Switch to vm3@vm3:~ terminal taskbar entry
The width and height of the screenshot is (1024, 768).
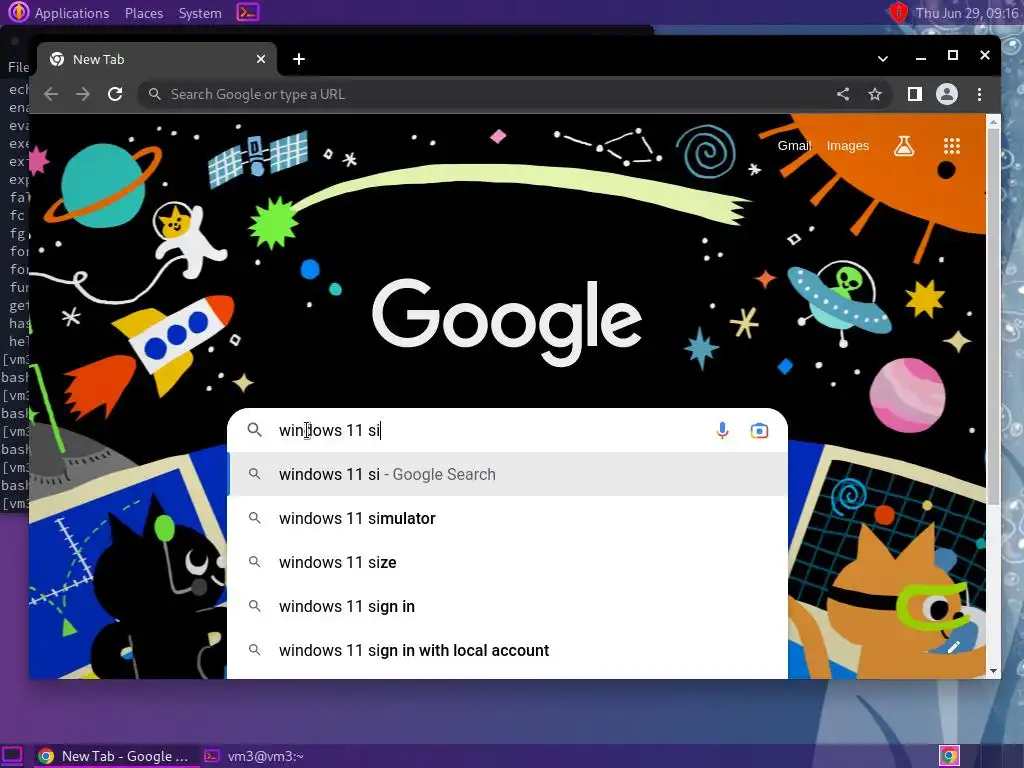click(x=254, y=756)
